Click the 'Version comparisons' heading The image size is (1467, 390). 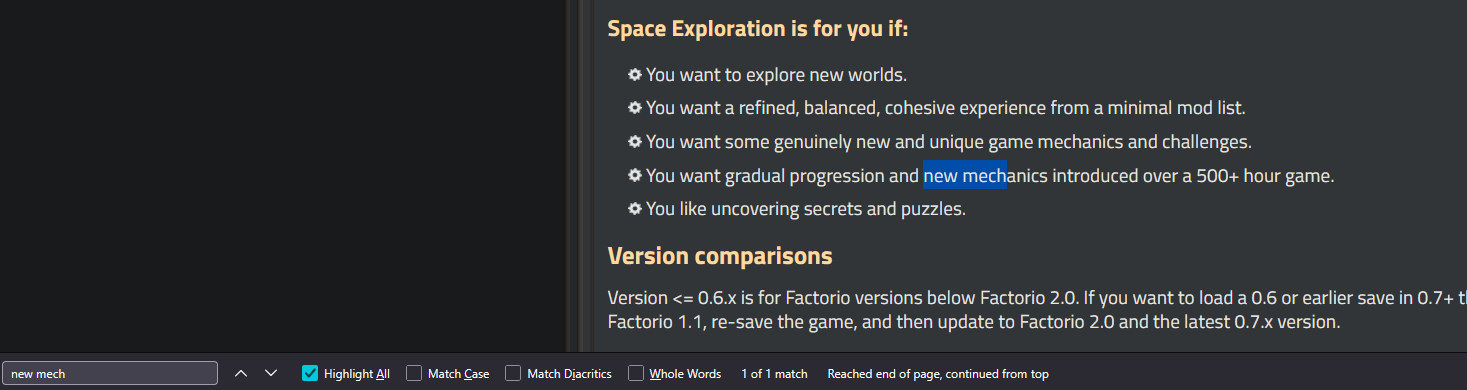(x=720, y=256)
